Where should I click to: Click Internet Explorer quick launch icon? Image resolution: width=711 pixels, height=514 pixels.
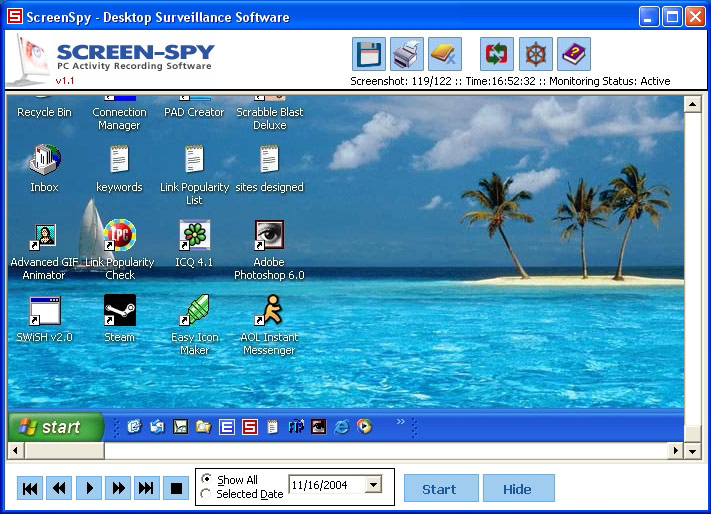[341, 427]
